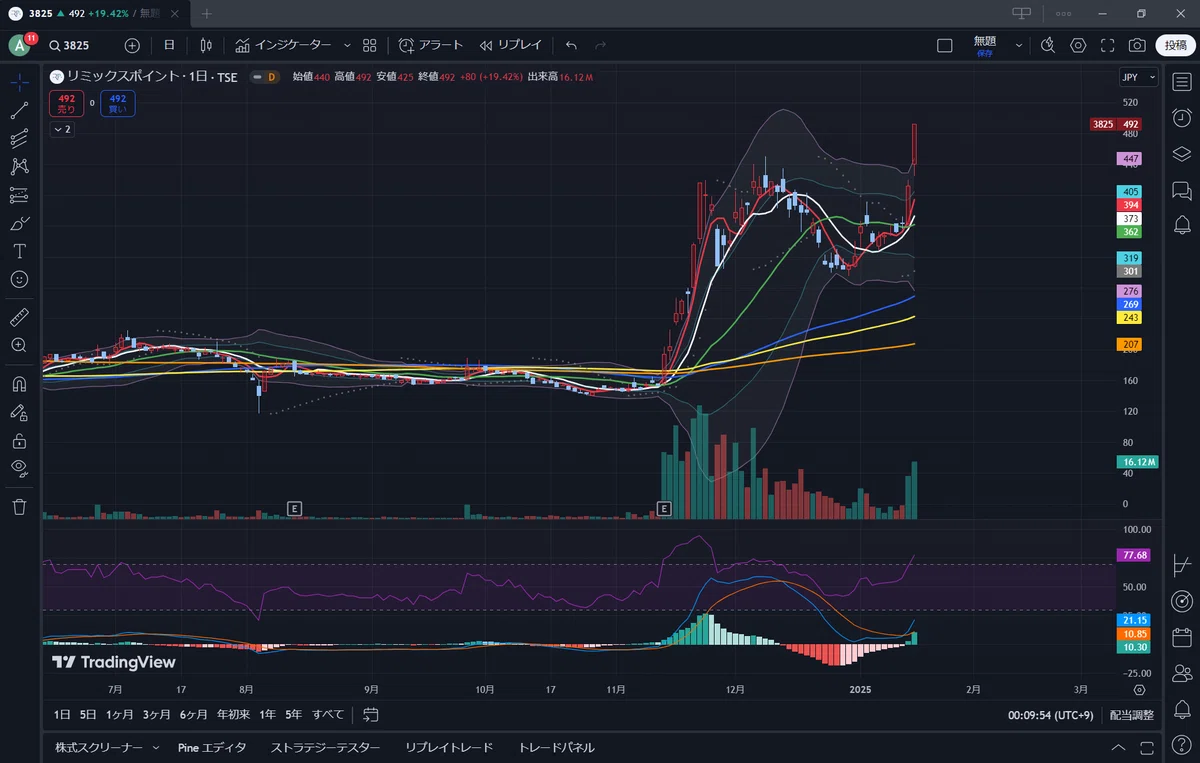Switch to ストラテジーテスター tab

[325, 747]
